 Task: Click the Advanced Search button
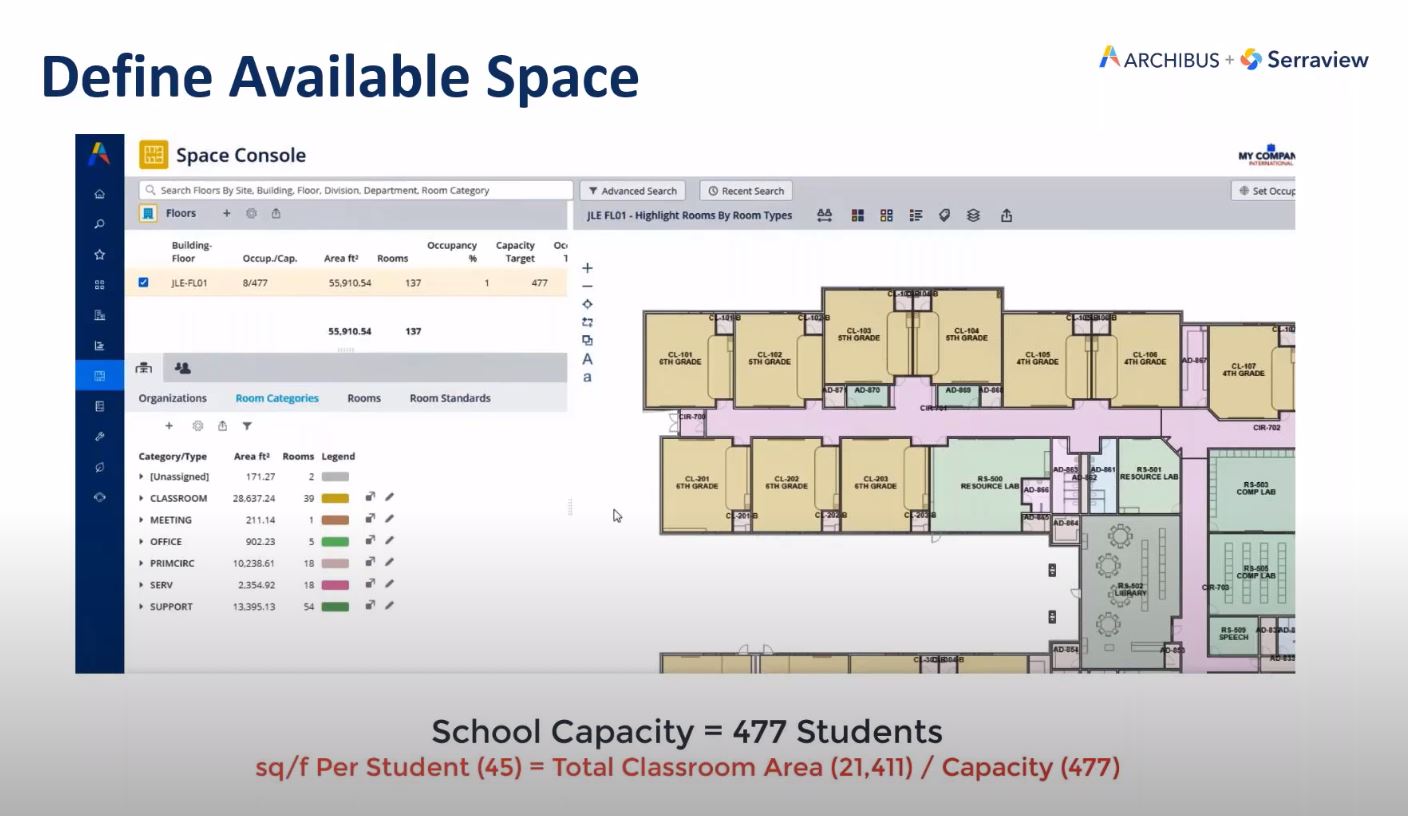pyautogui.click(x=632, y=190)
